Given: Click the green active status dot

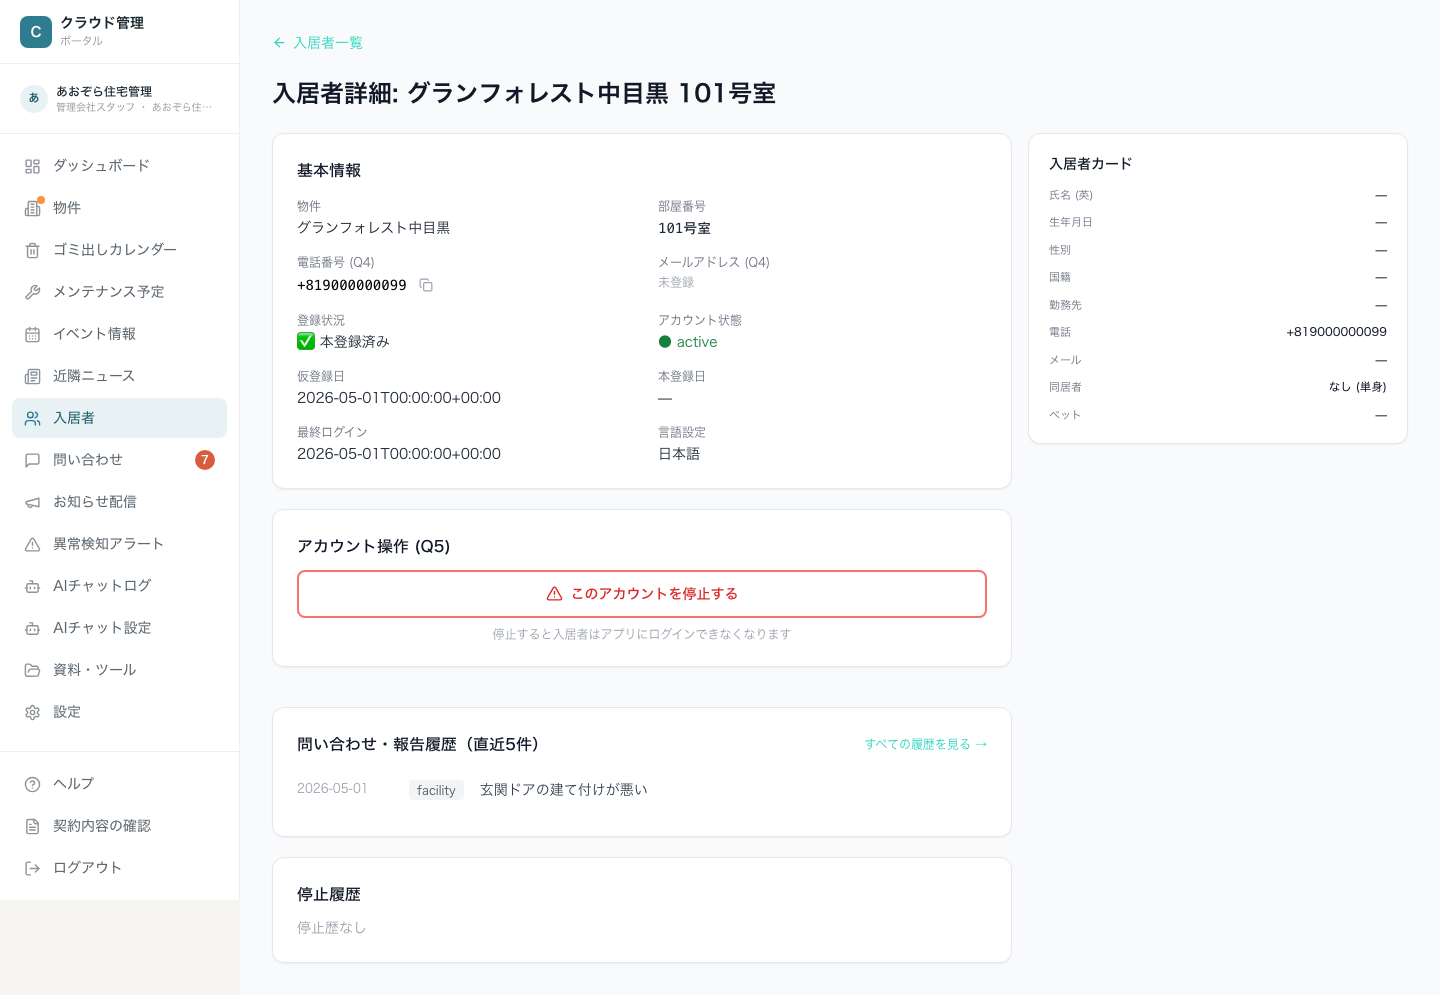Looking at the screenshot, I should click(x=665, y=342).
